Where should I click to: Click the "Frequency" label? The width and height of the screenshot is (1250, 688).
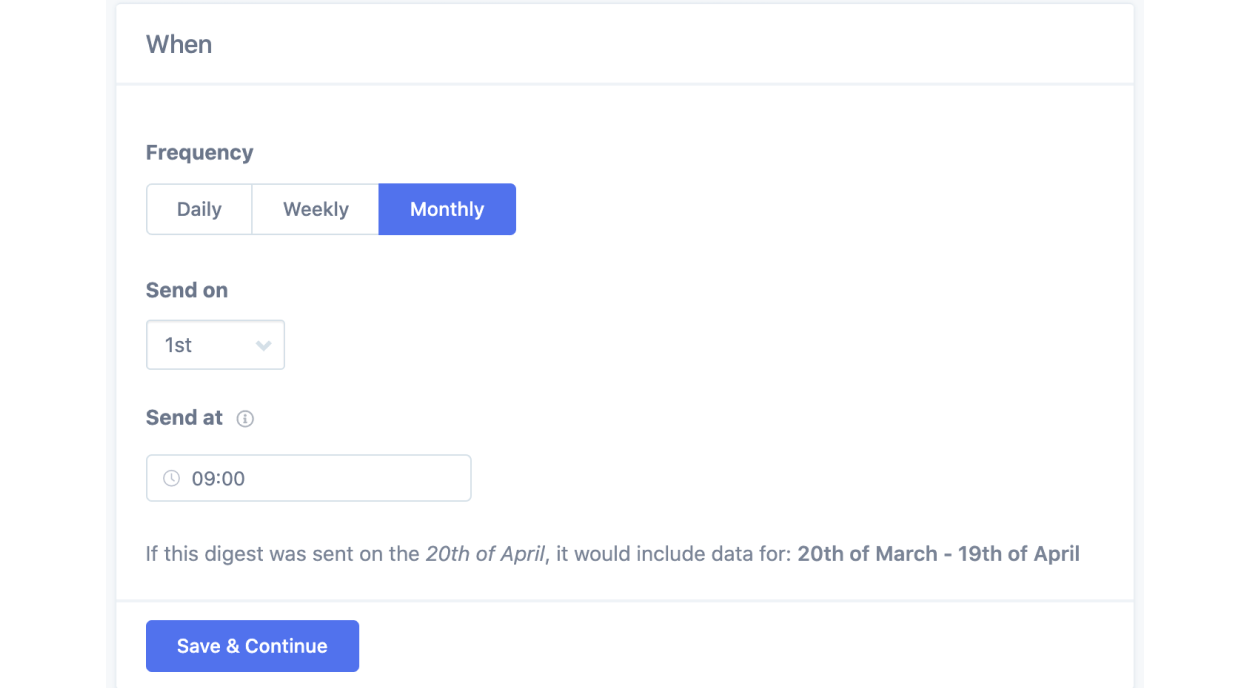(x=199, y=152)
